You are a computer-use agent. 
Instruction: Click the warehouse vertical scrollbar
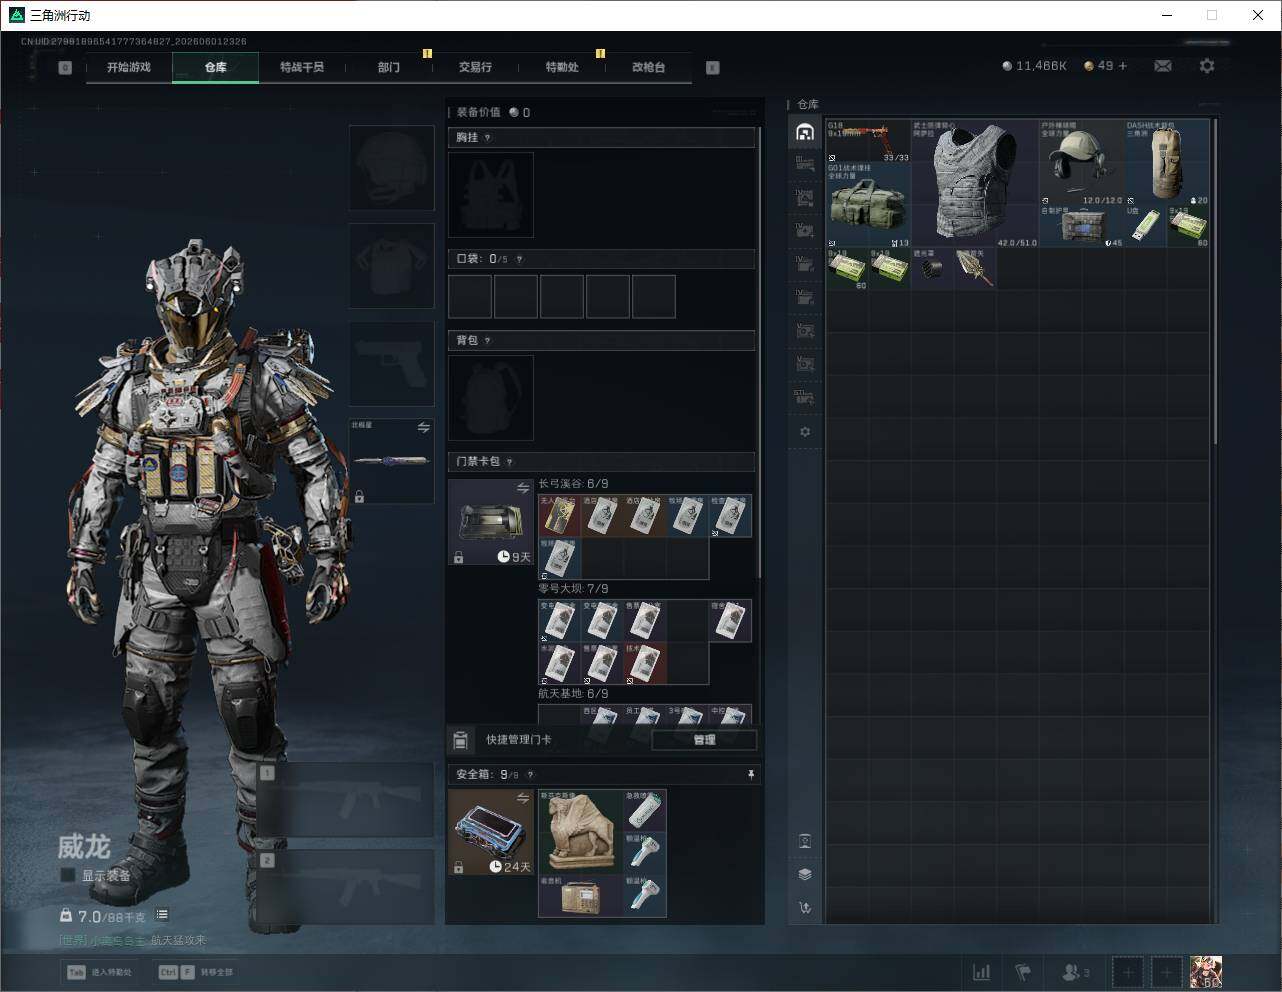[1216, 281]
